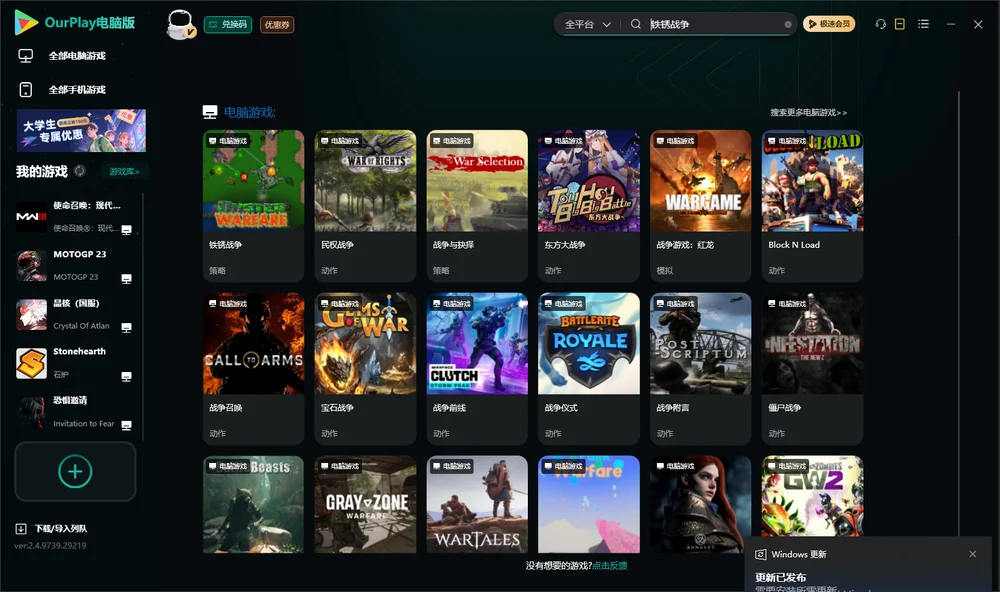Open MOTOGP 23 in my games
Screen dimensions: 1000x592
coord(77,265)
